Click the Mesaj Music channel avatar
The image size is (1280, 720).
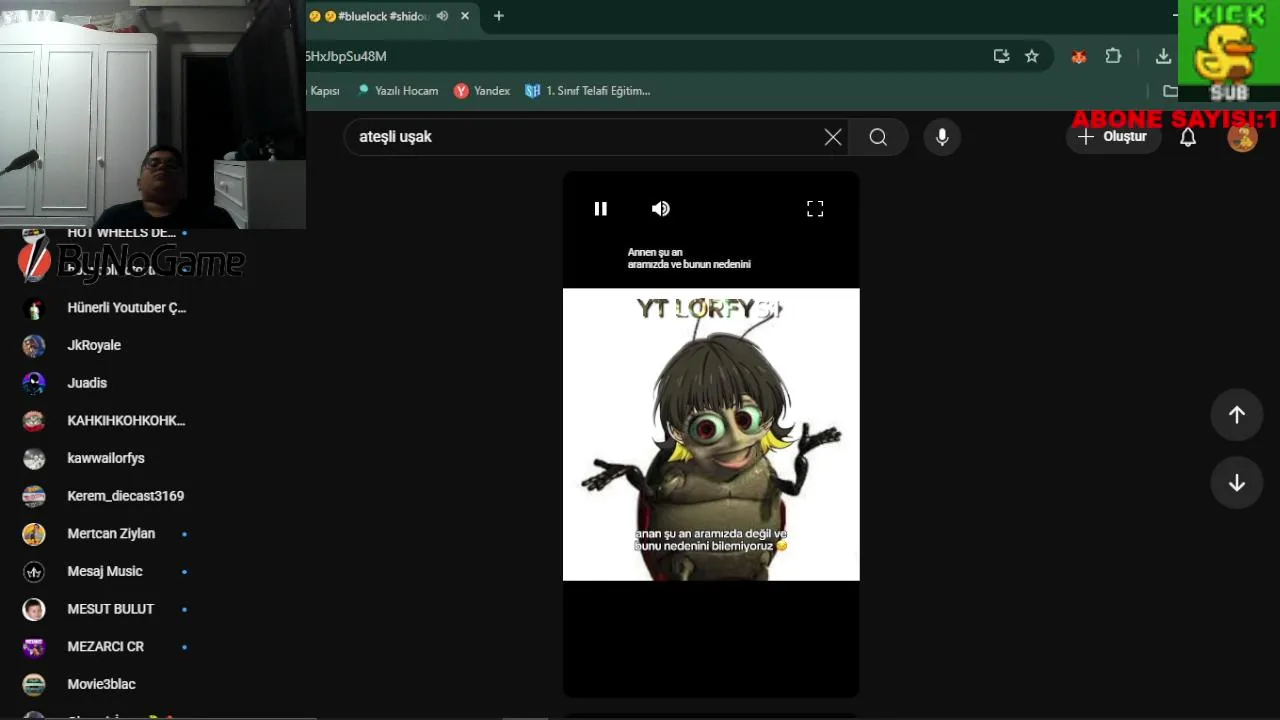[34, 572]
